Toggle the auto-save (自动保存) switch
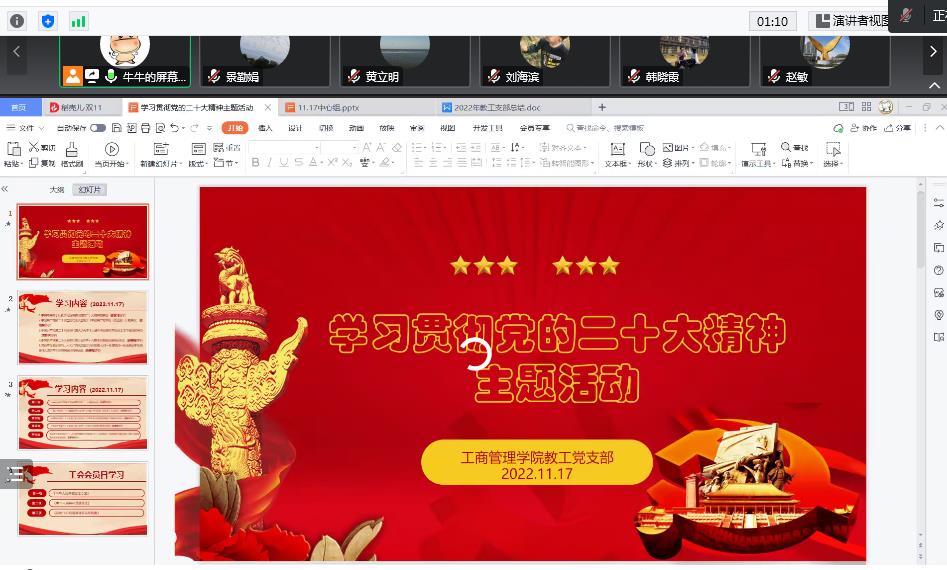This screenshot has height=570, width=947. [97, 128]
